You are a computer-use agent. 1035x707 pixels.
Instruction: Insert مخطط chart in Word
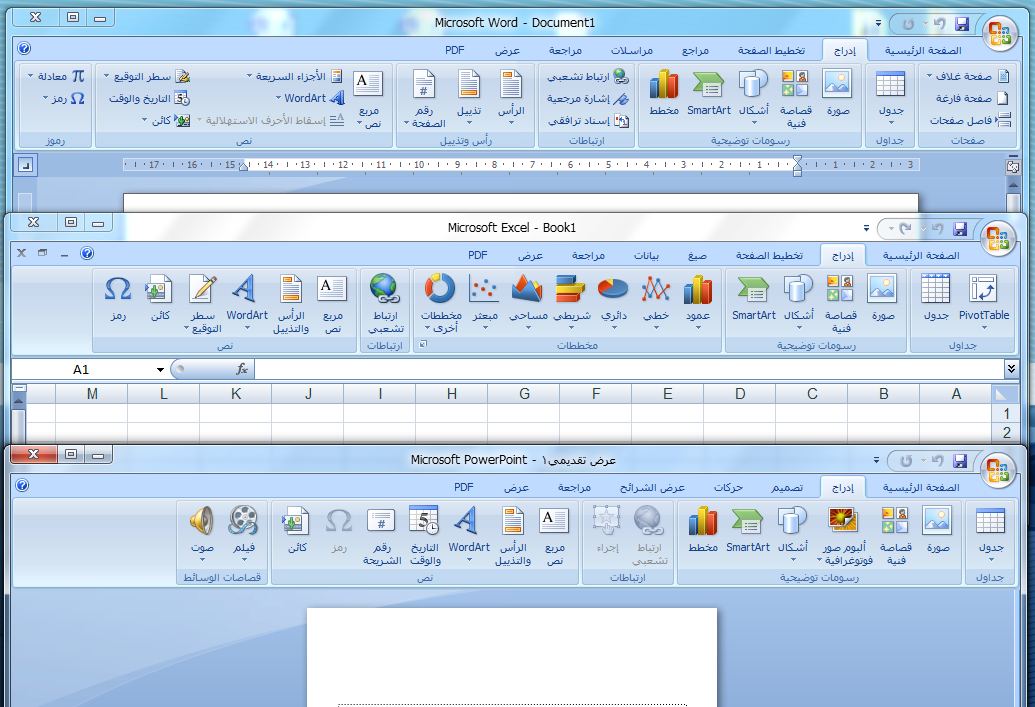point(664,94)
